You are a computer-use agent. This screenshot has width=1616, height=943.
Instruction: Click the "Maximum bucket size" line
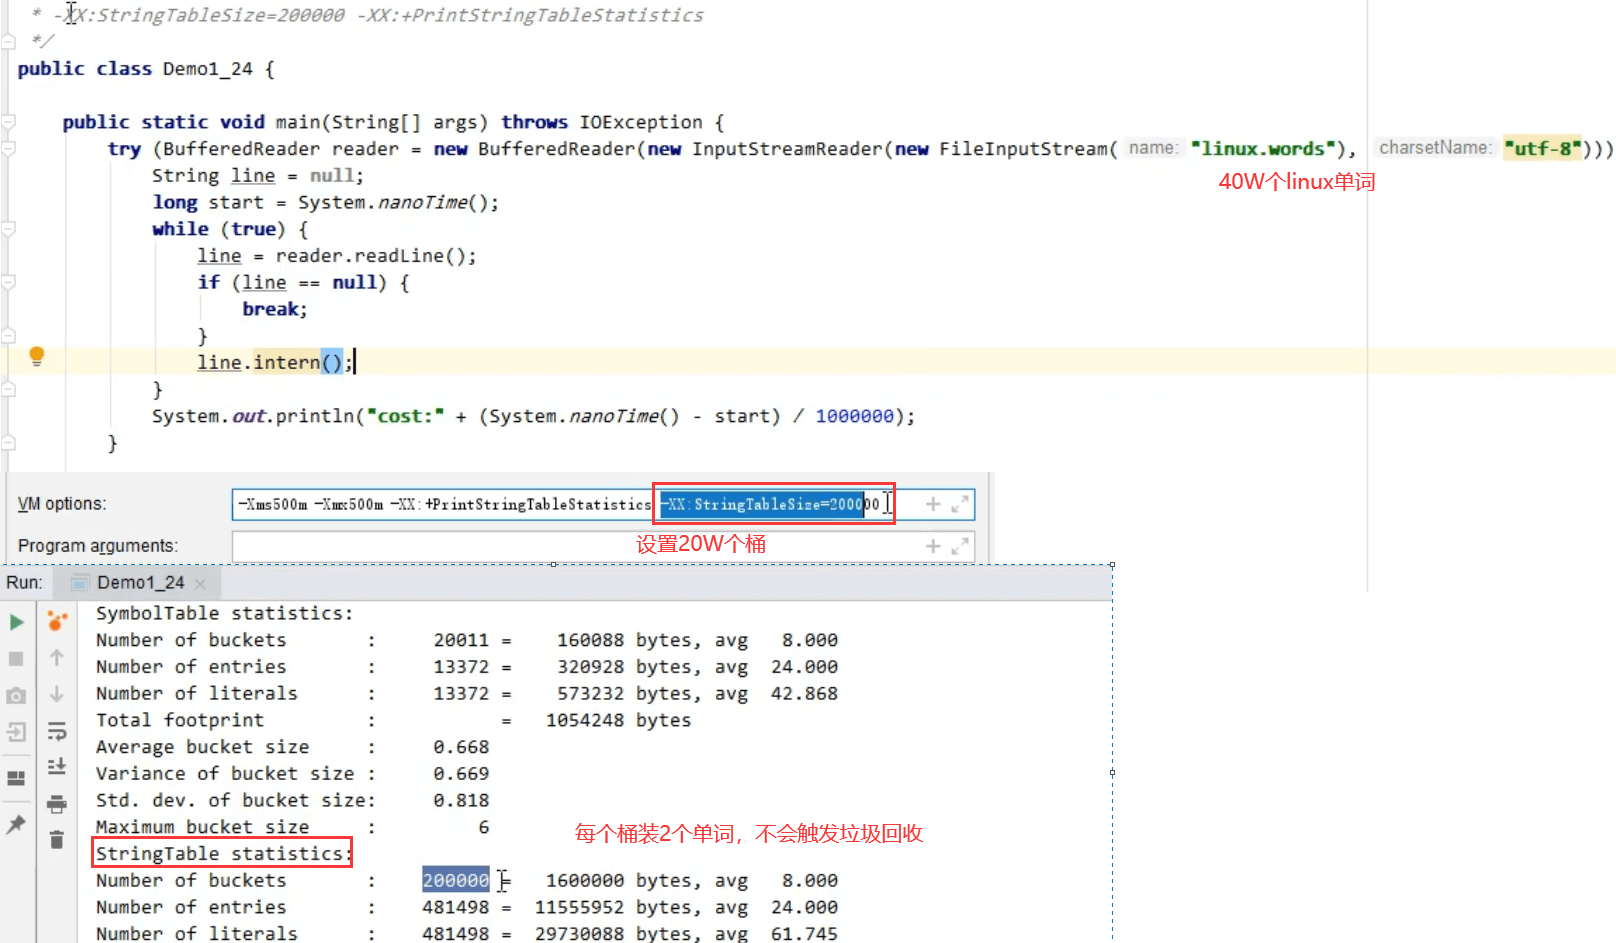(202, 827)
